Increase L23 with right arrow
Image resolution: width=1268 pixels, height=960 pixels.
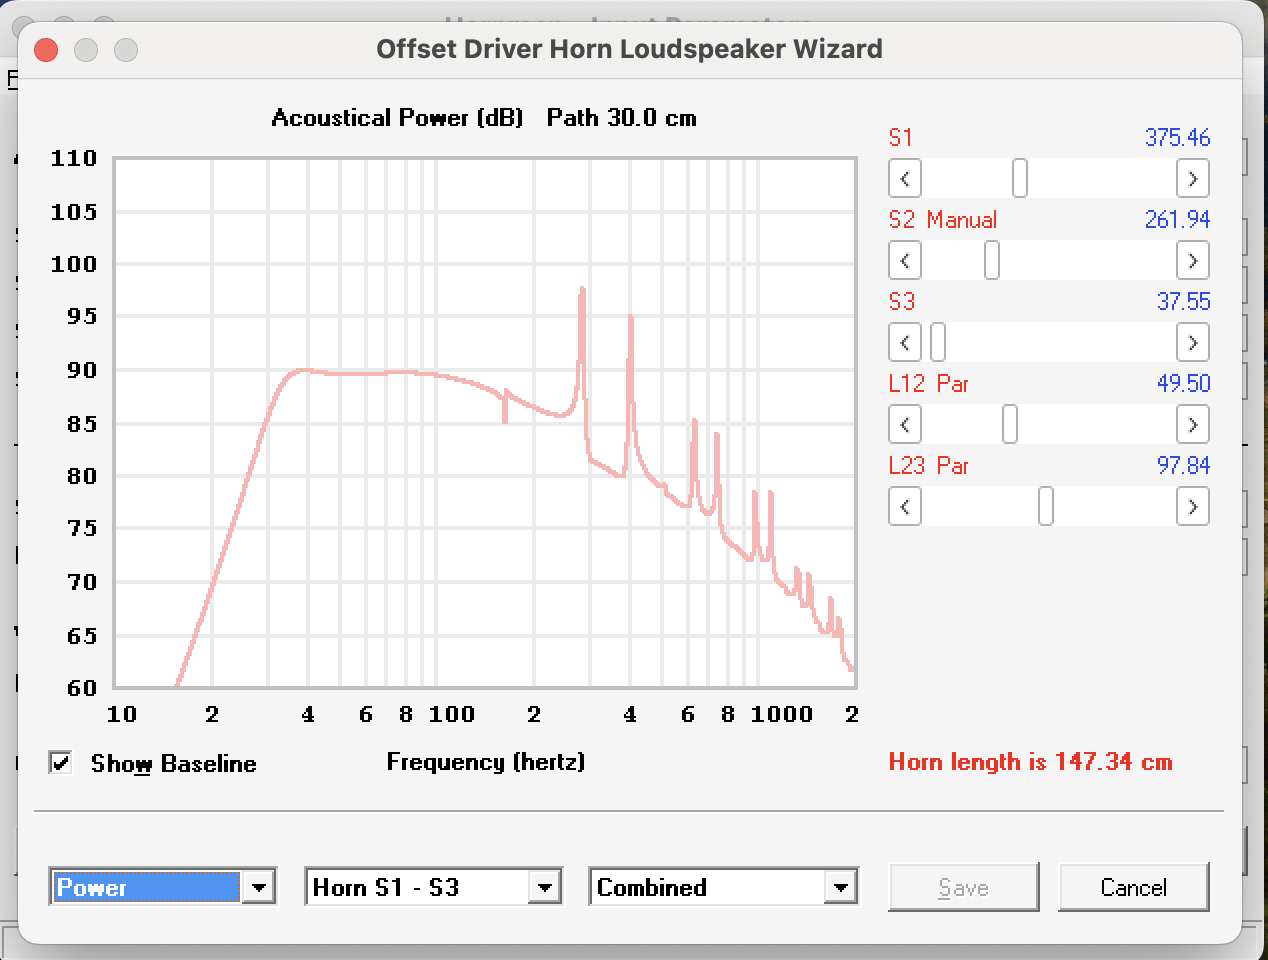1193,507
